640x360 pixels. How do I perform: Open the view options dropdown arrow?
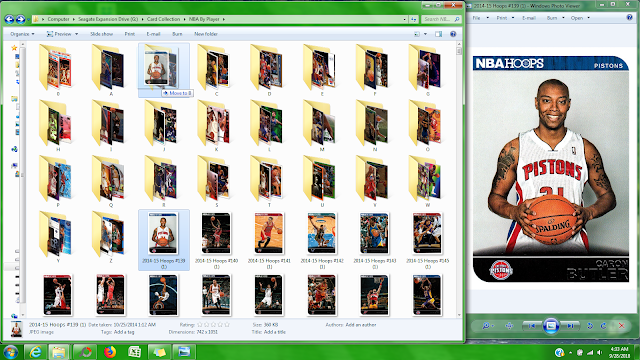click(x=425, y=34)
